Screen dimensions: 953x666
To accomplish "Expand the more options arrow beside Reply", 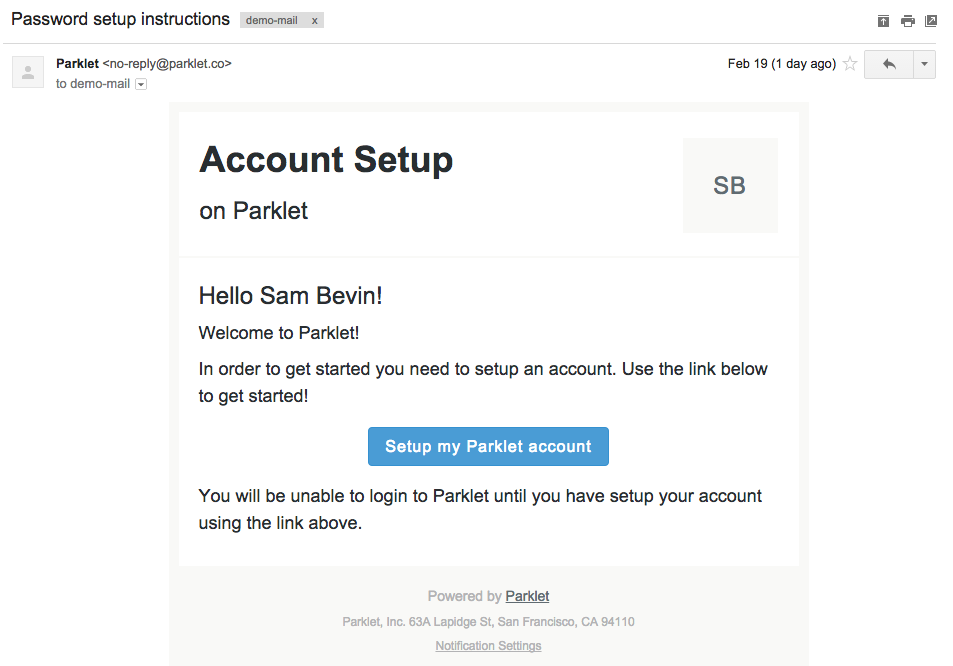I will point(924,64).
